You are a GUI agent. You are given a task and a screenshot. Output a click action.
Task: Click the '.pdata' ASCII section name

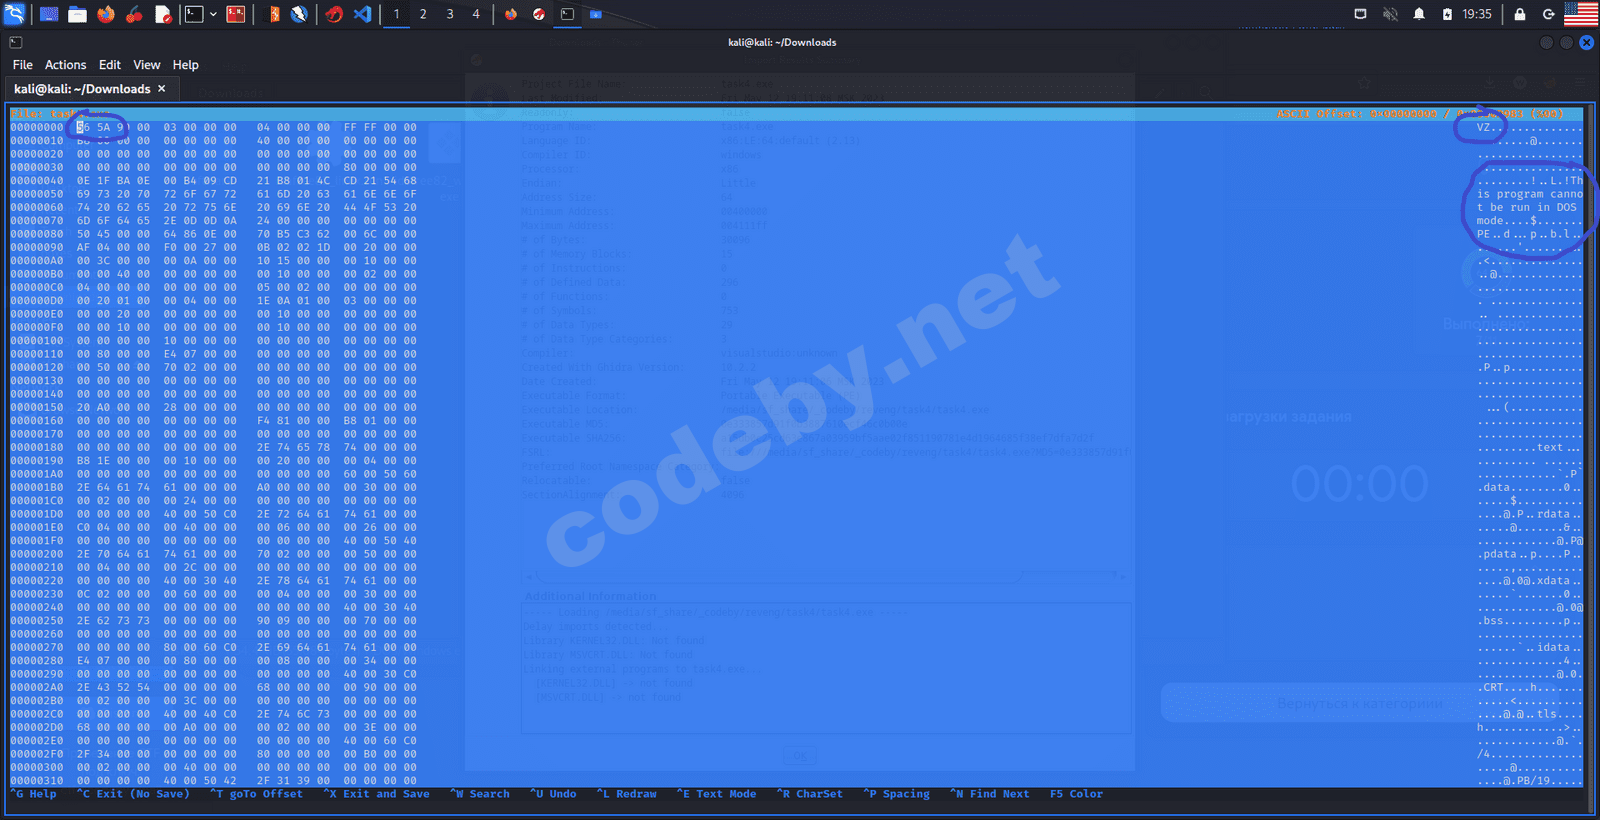(x=1497, y=554)
